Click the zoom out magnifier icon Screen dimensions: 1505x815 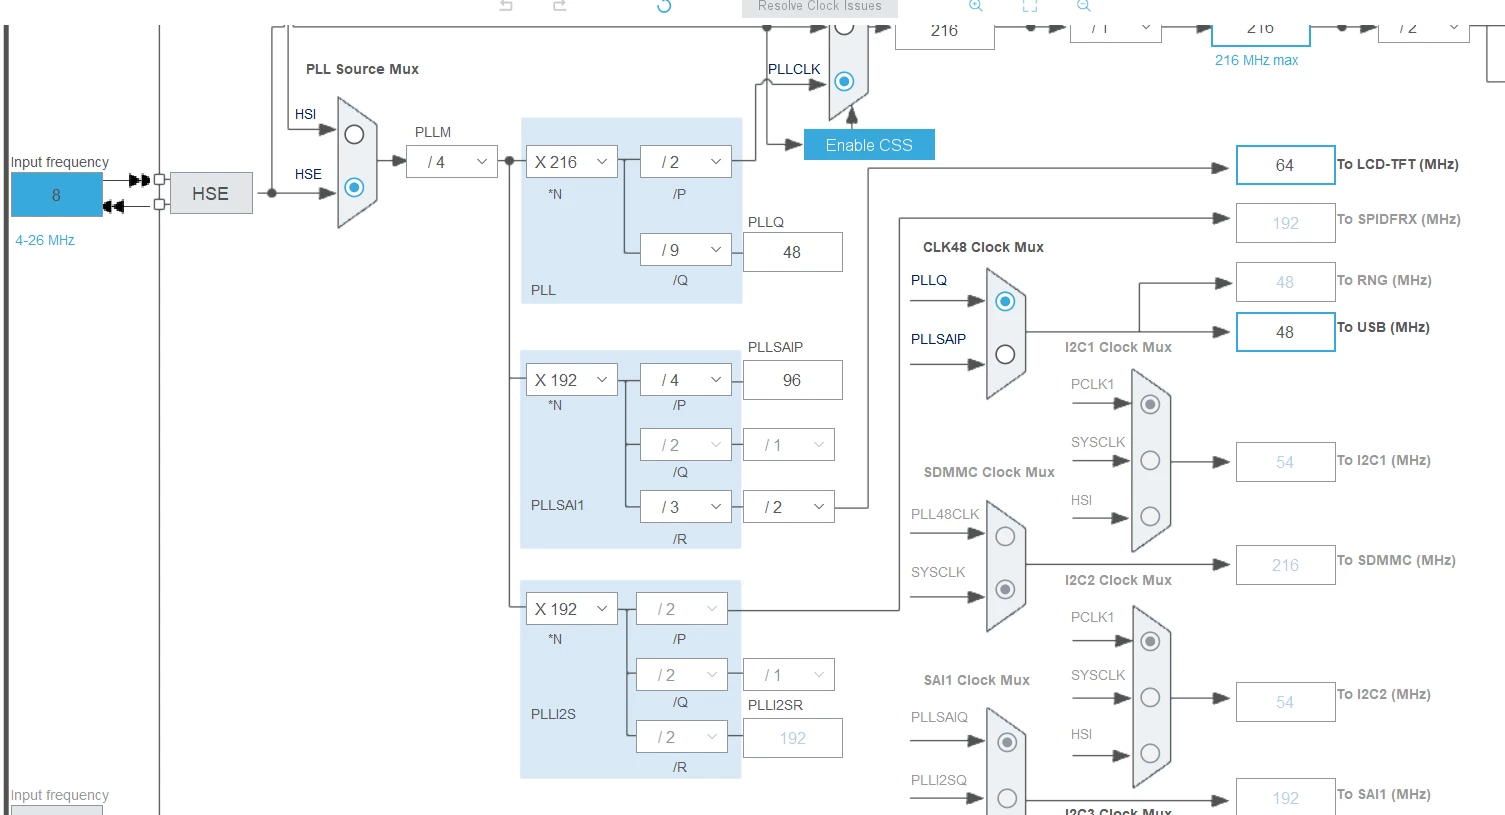1084,6
